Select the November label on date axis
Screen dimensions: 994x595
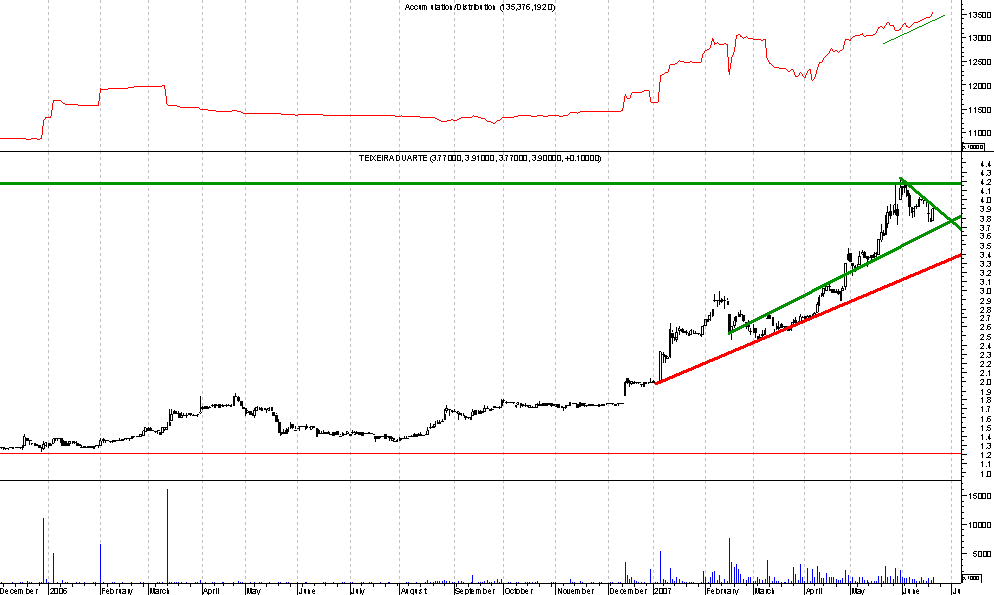pyautogui.click(x=576, y=591)
